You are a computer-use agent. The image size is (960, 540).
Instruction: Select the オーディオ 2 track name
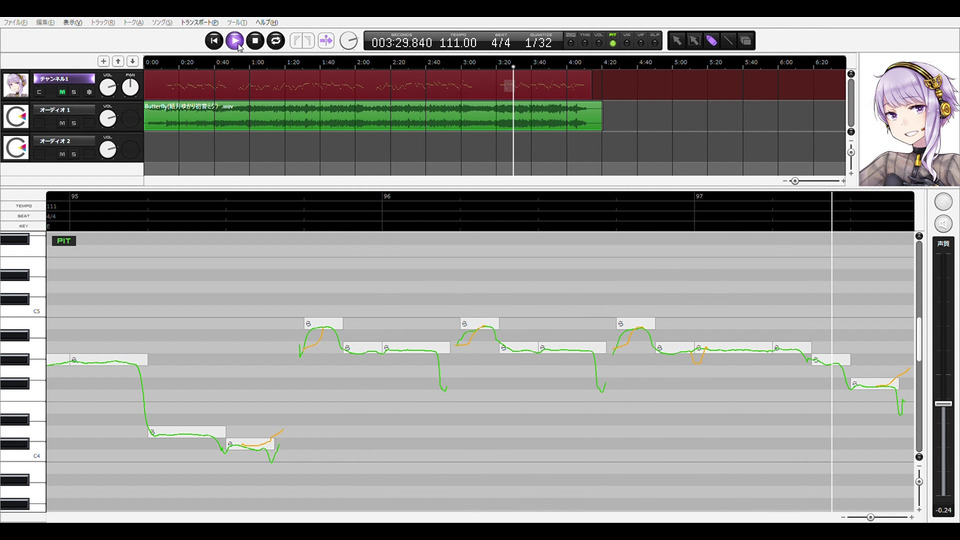(x=64, y=141)
